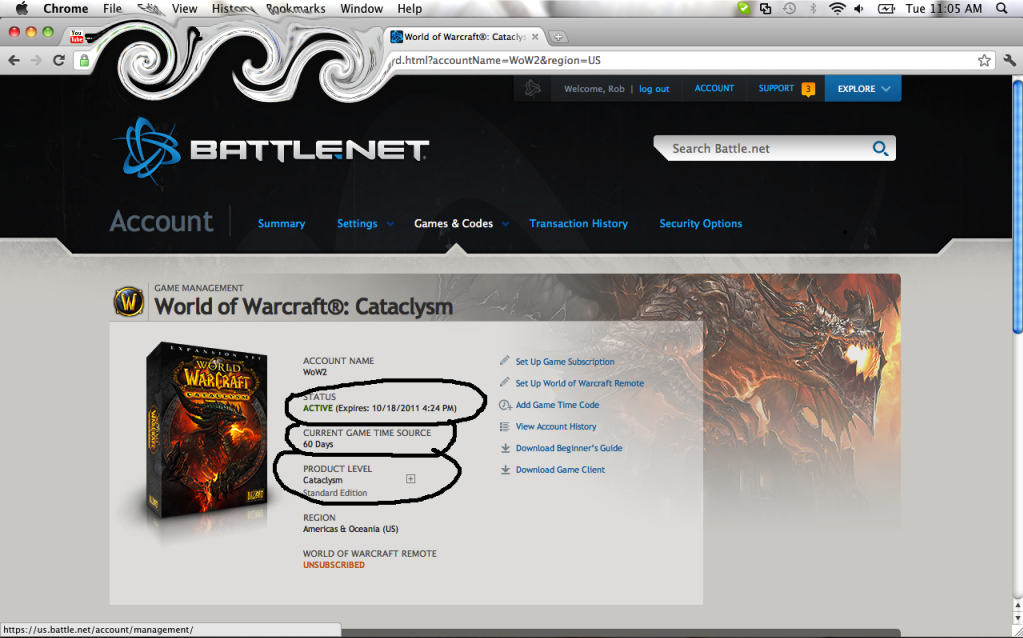The height and width of the screenshot is (638, 1023).
Task: Open Chrome's wrench settings menu
Action: click(1009, 61)
